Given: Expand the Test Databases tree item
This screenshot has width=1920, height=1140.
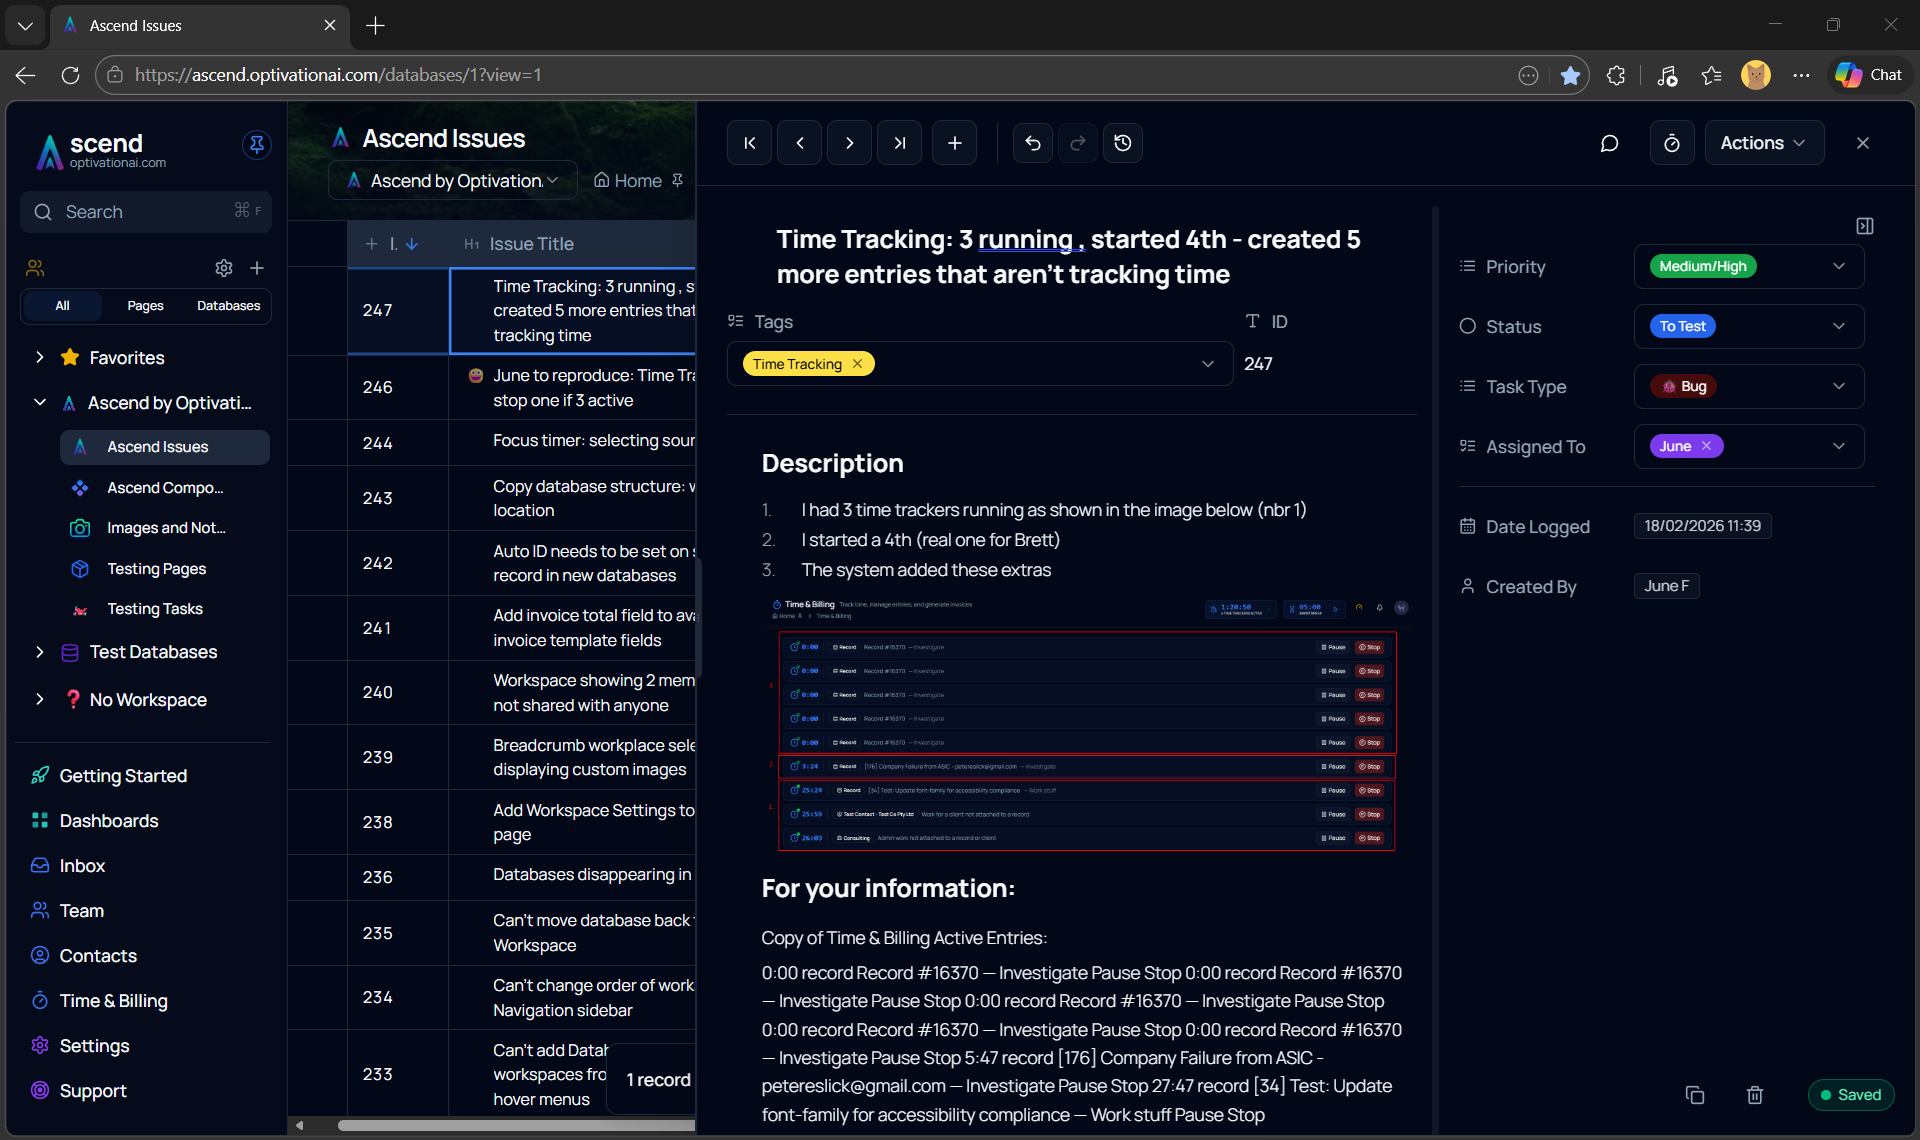Looking at the screenshot, I should click(x=40, y=652).
